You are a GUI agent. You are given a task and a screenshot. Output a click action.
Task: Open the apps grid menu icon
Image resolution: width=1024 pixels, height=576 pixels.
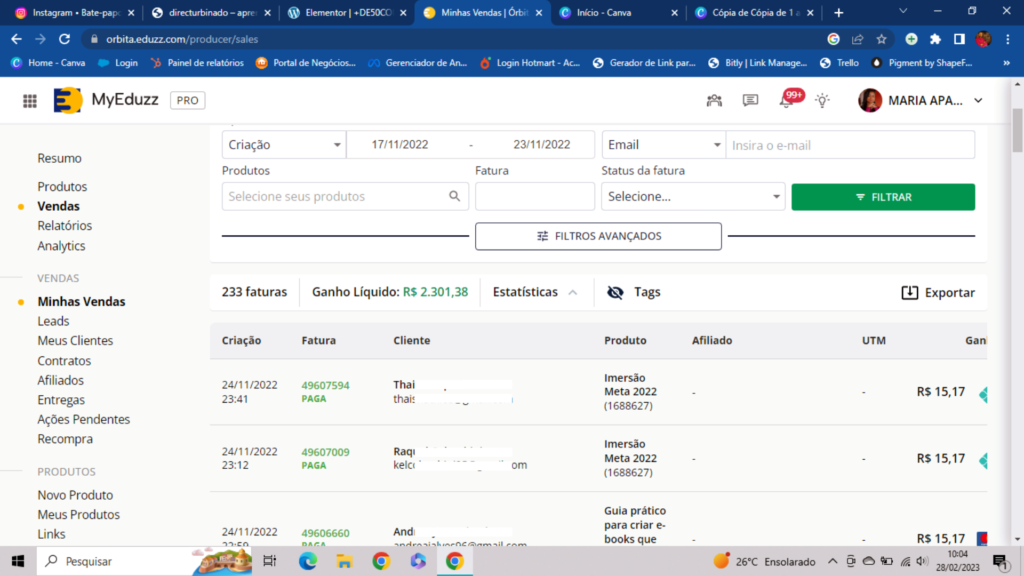click(30, 101)
